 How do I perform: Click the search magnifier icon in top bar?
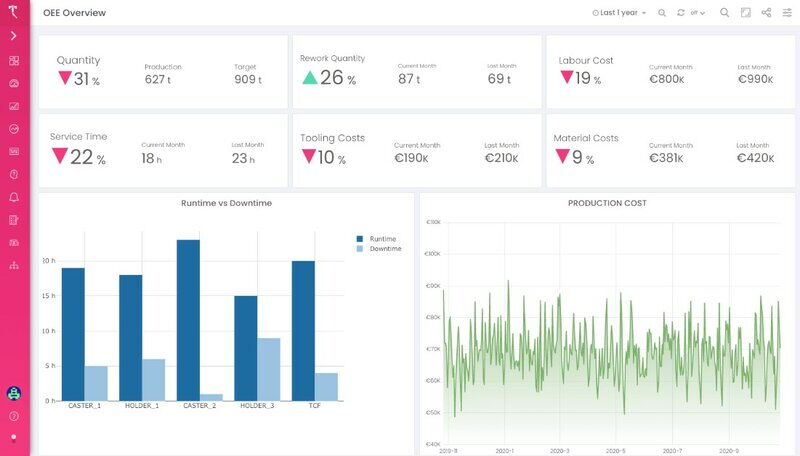pyautogui.click(x=725, y=13)
